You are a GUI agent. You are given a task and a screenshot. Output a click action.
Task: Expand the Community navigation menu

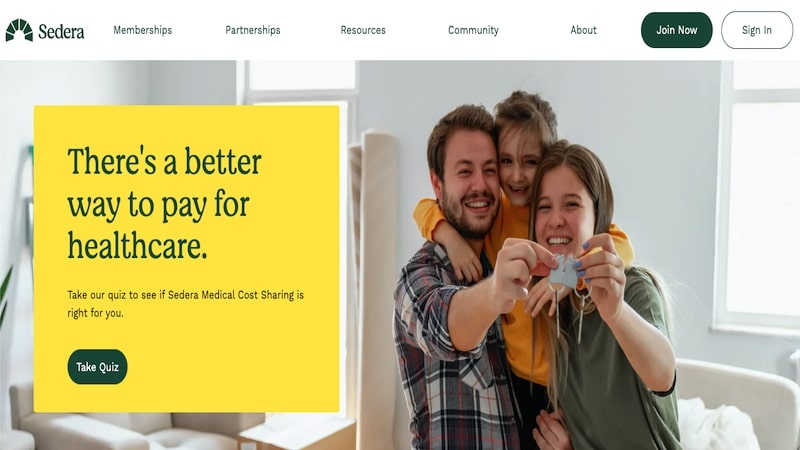tap(473, 30)
